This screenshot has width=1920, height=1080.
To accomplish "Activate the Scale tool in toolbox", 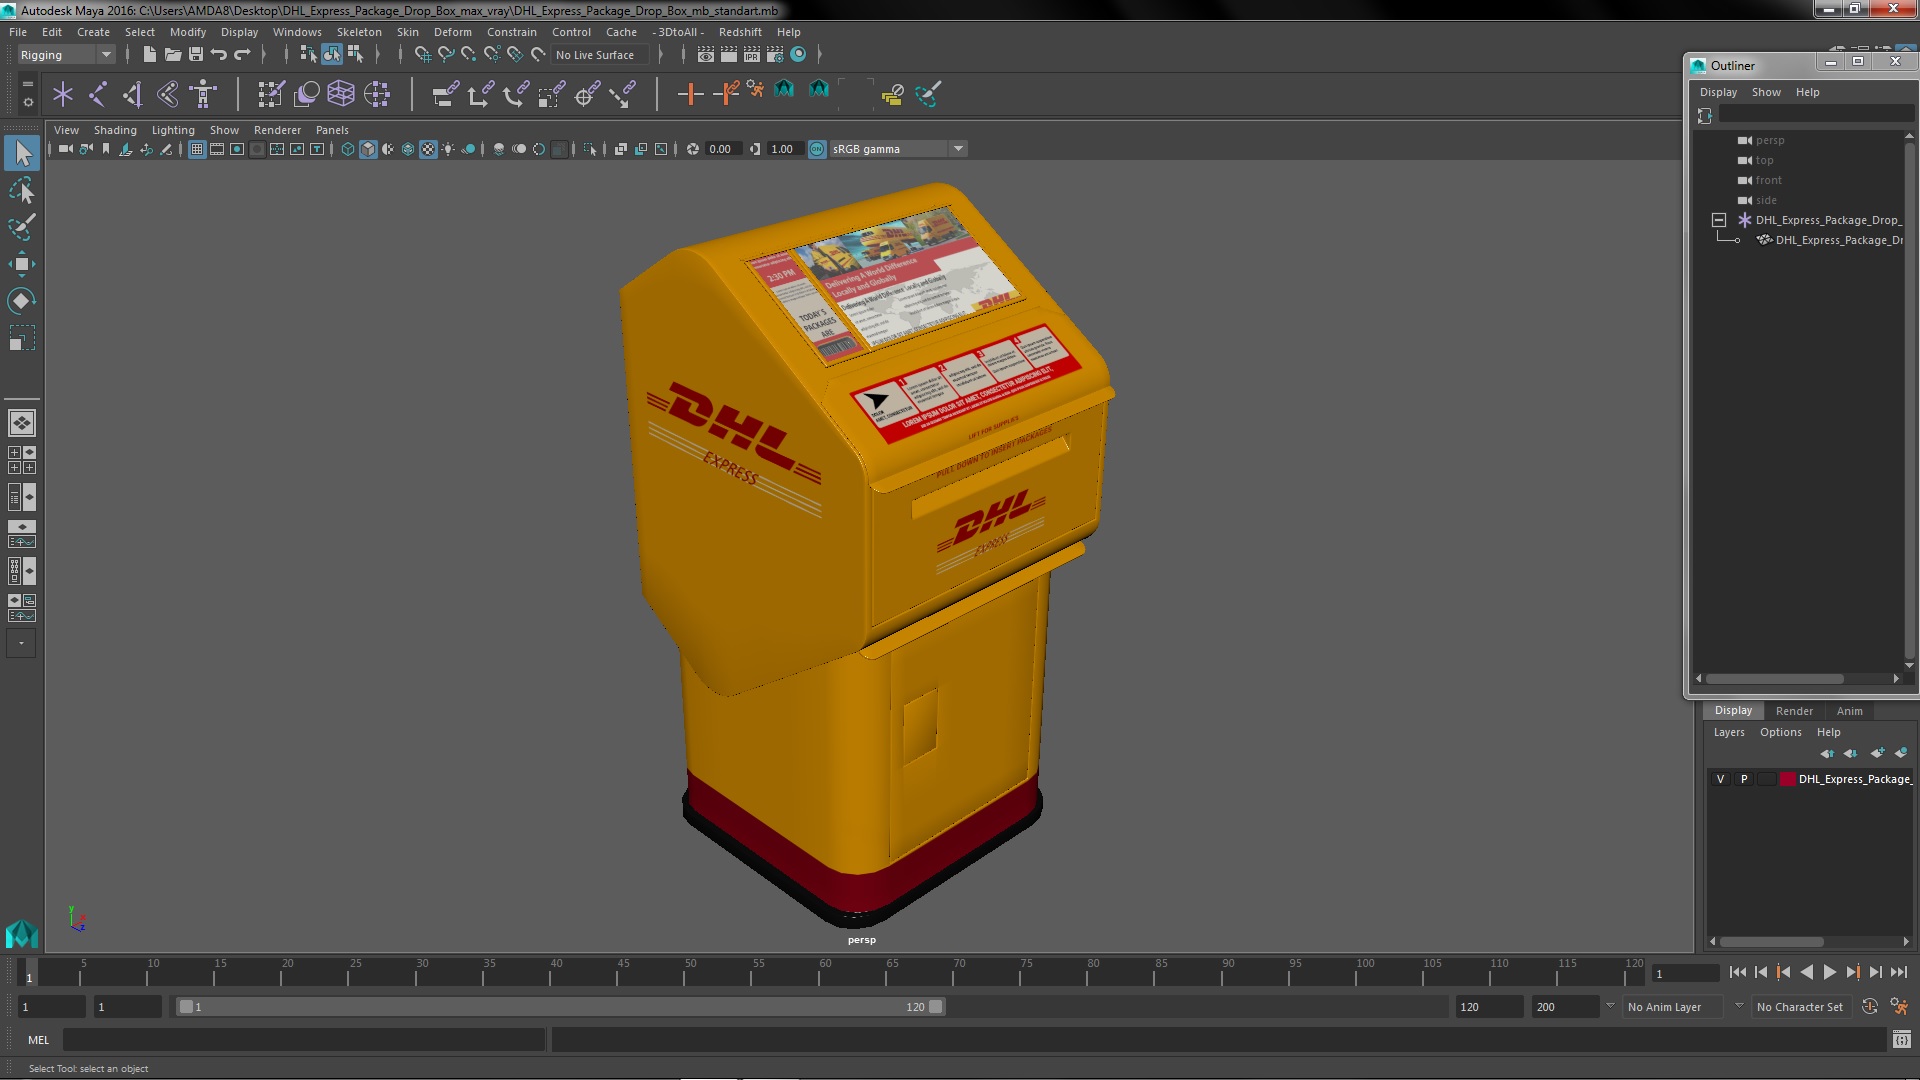I will tap(21, 338).
